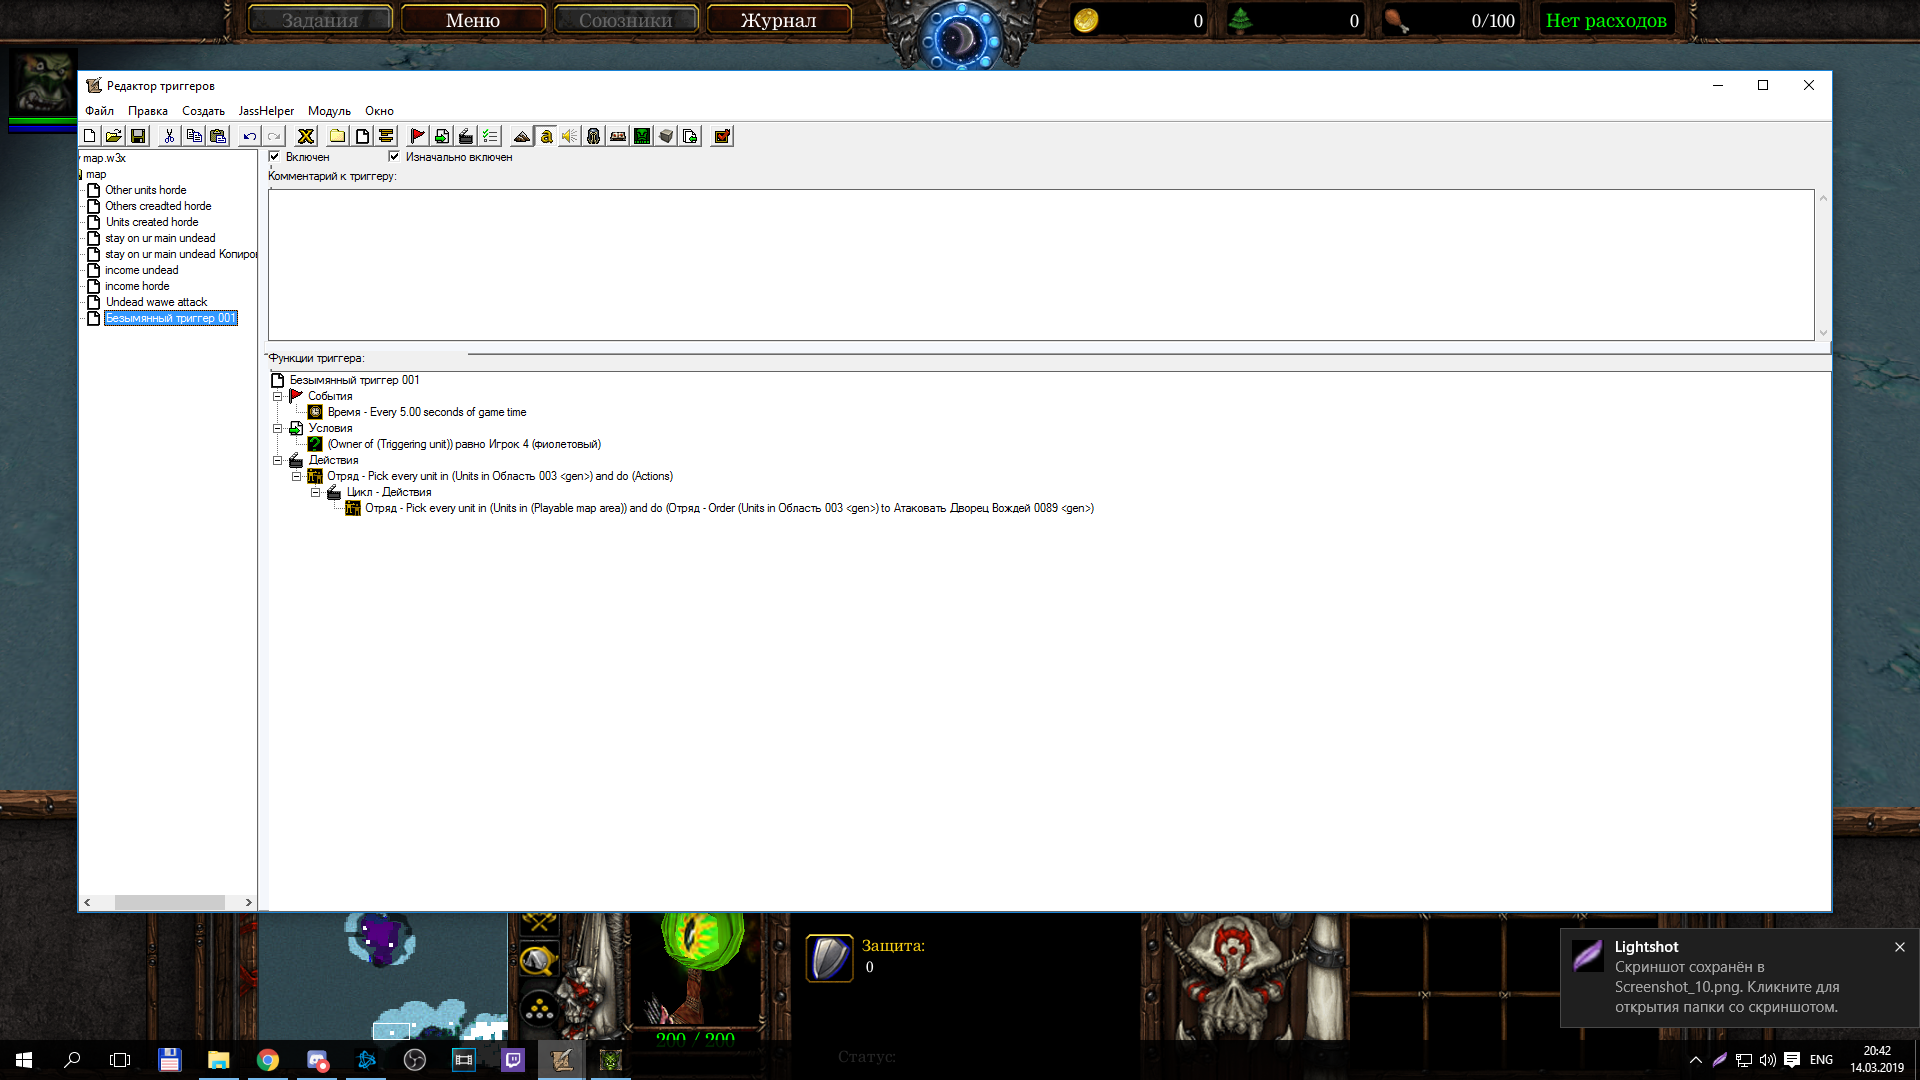This screenshot has height=1080, width=1920.
Task: Collapse the 'Условия' tree node
Action: coord(278,428)
